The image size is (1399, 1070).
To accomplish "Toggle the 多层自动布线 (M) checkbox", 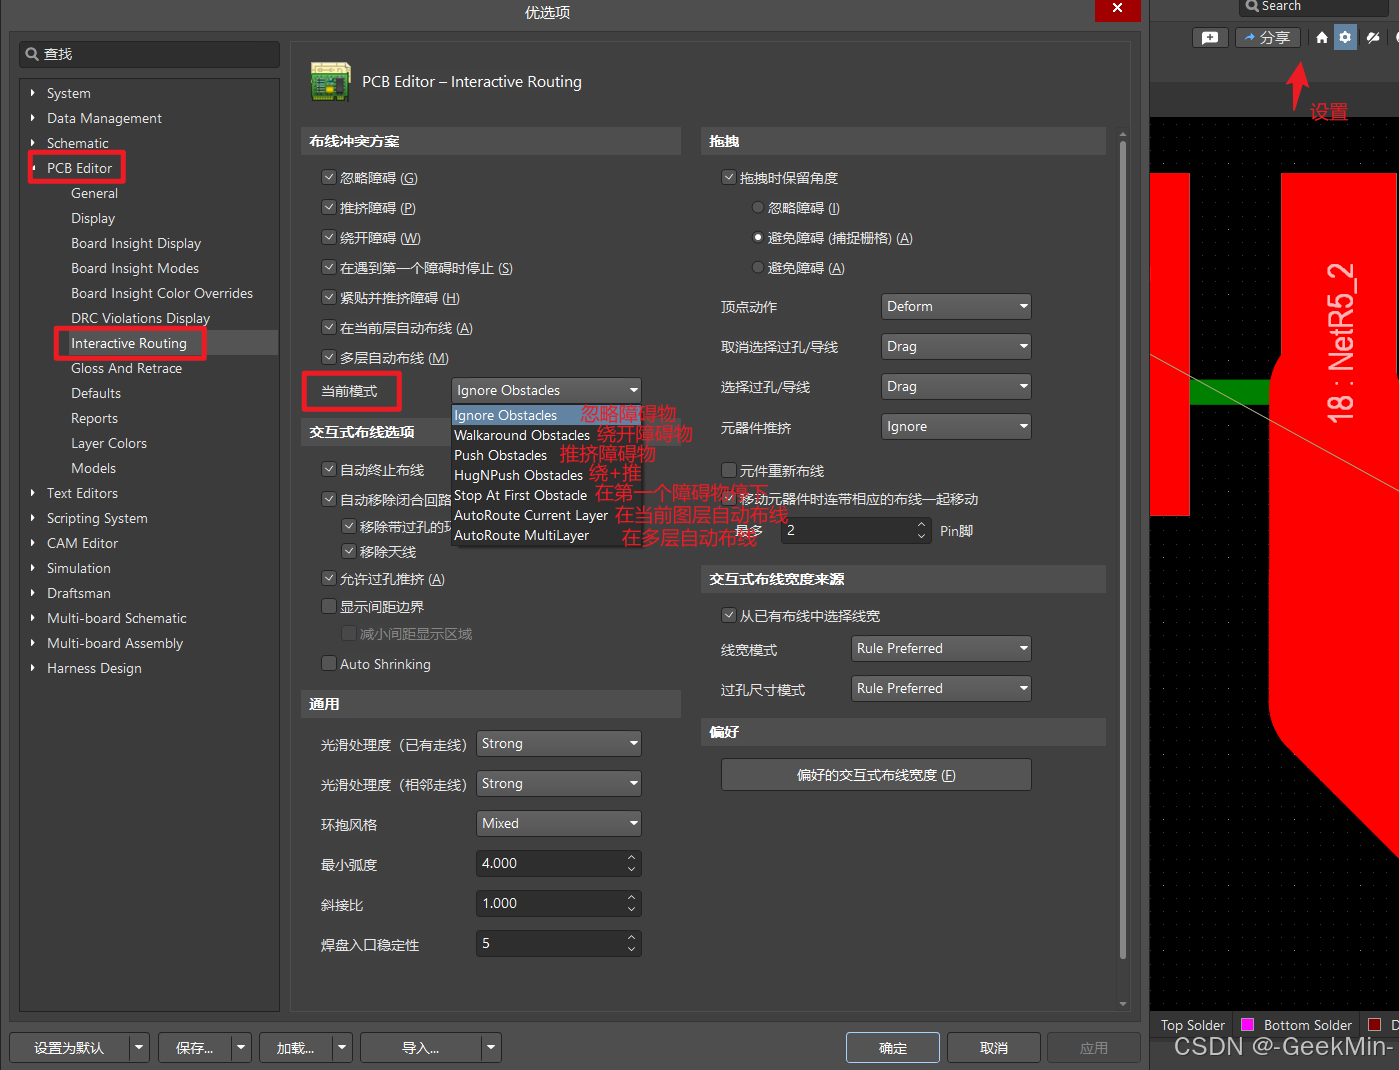I will [x=328, y=358].
